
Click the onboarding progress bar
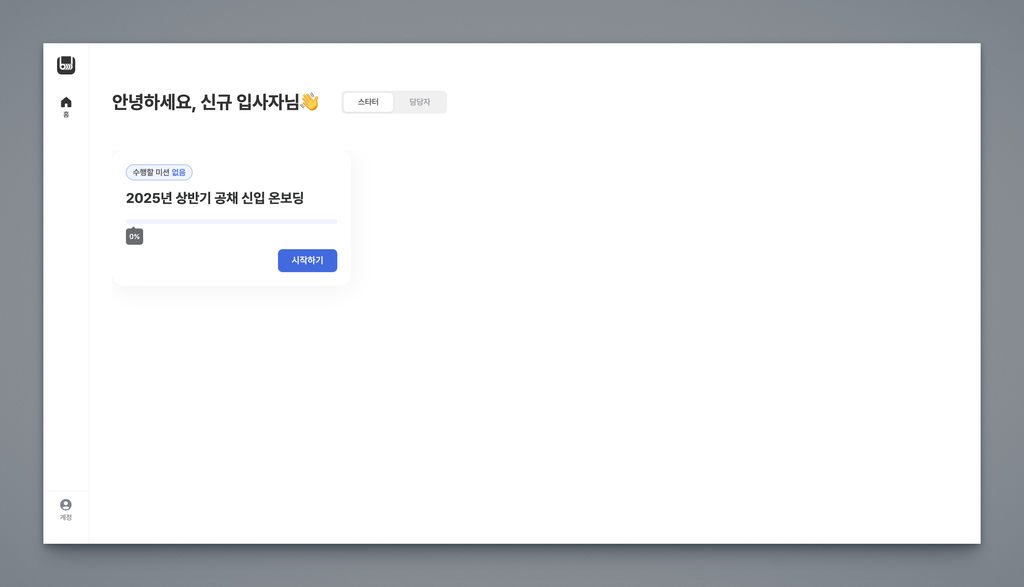(x=232, y=221)
